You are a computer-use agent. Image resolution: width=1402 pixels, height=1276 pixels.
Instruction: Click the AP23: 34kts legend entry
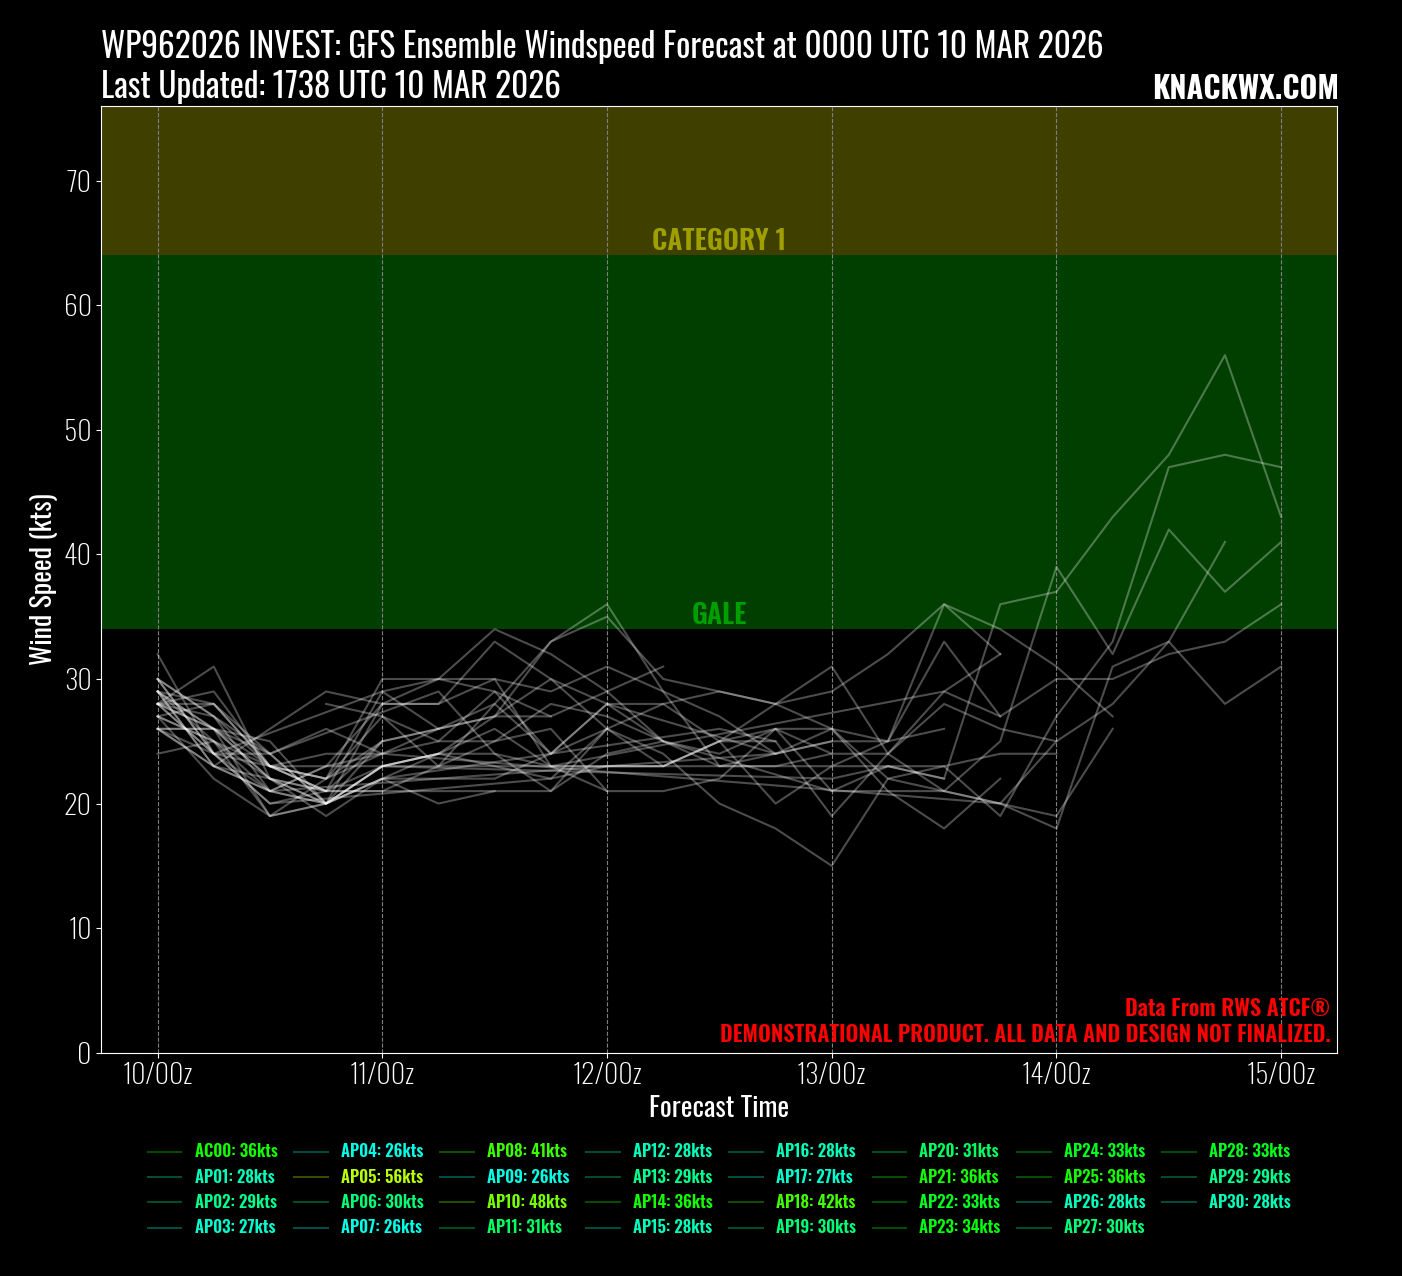point(959,1227)
